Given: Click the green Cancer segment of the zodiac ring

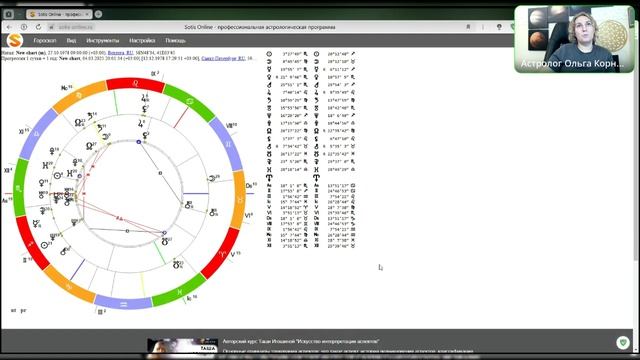Looking at the screenshot, I should [x=189, y=101].
